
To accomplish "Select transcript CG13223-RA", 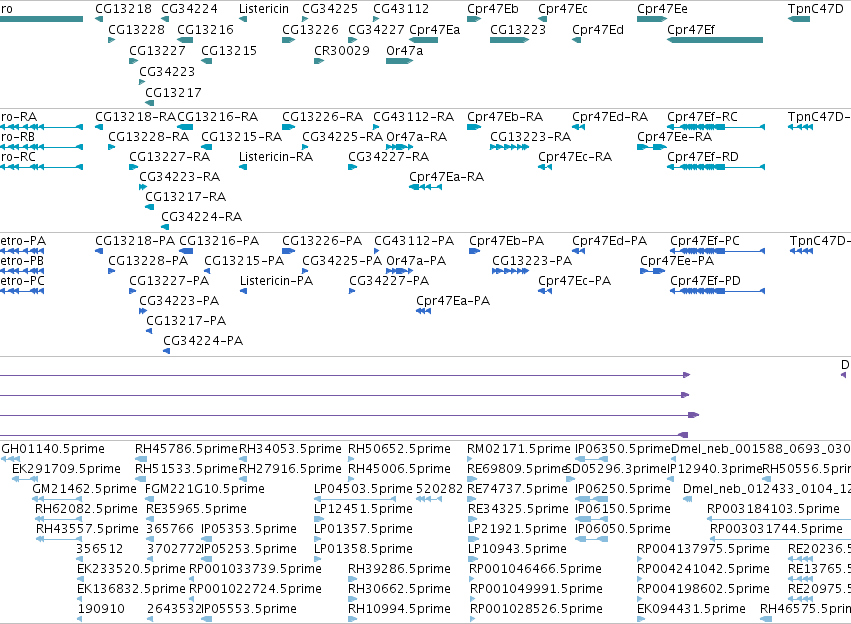I will [530, 137].
